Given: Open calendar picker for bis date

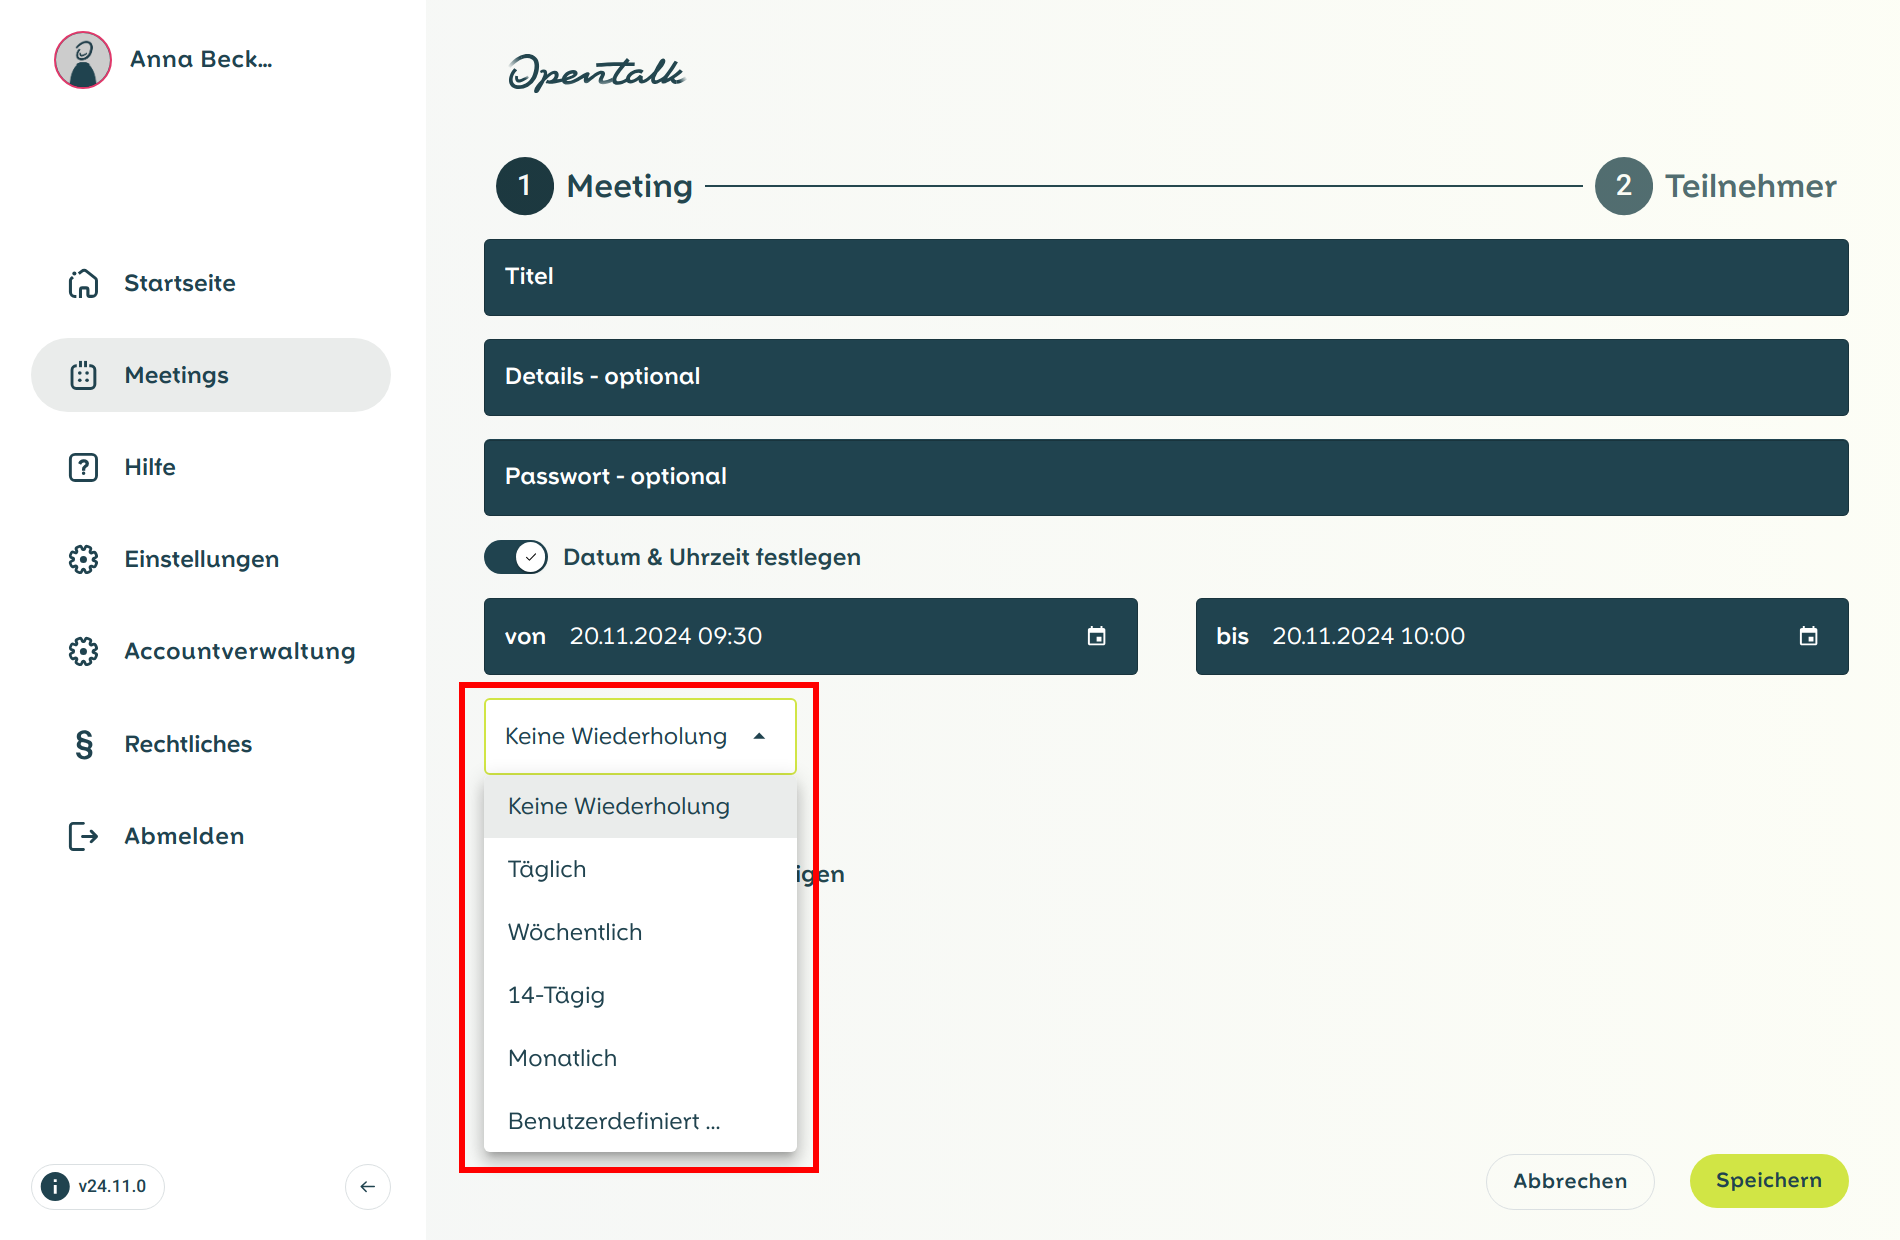Looking at the screenshot, I should [x=1808, y=636].
